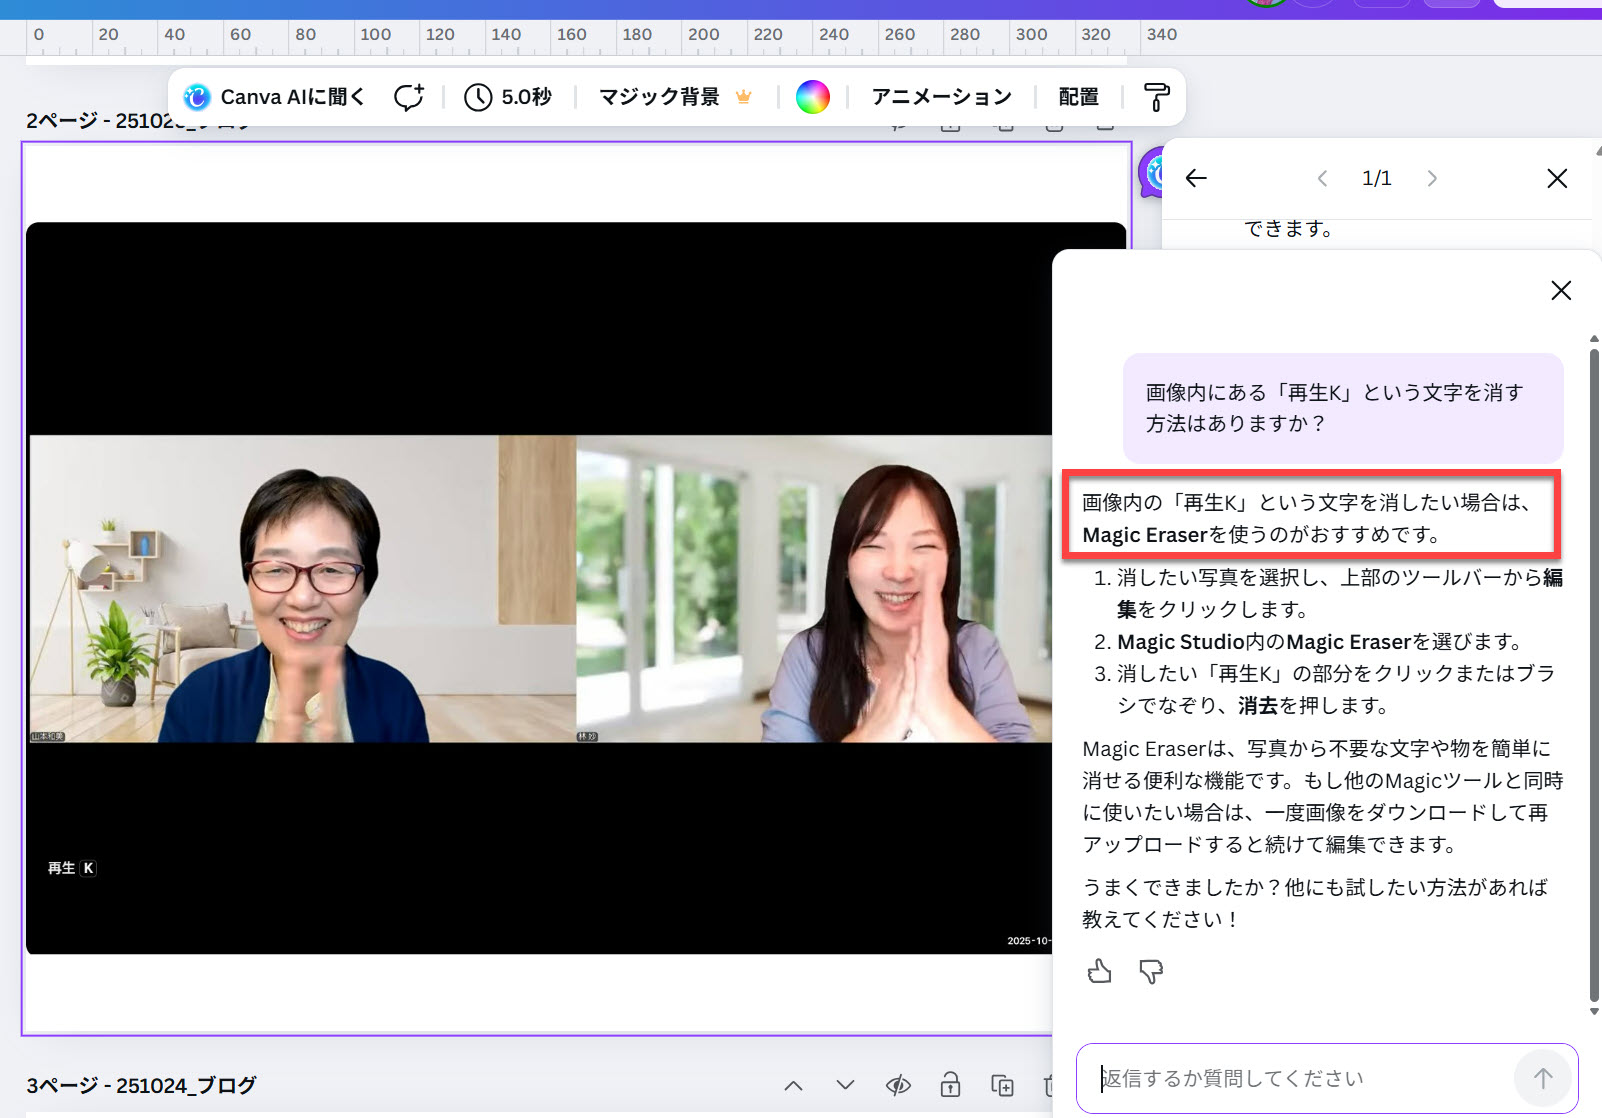Hide page 3 using the eye icon
This screenshot has width=1602, height=1118.
pyautogui.click(x=898, y=1085)
